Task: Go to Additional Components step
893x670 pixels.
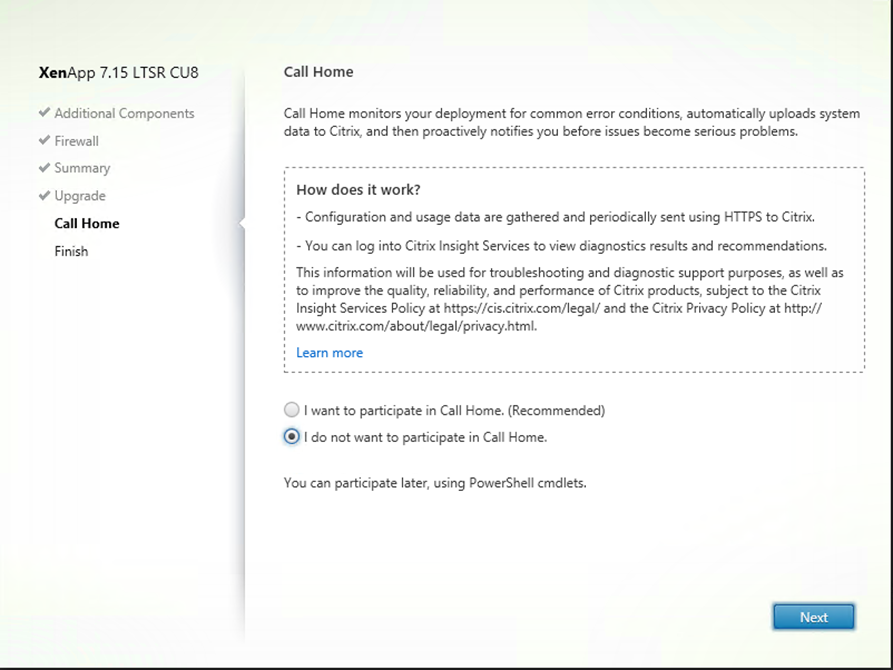Action: point(124,113)
